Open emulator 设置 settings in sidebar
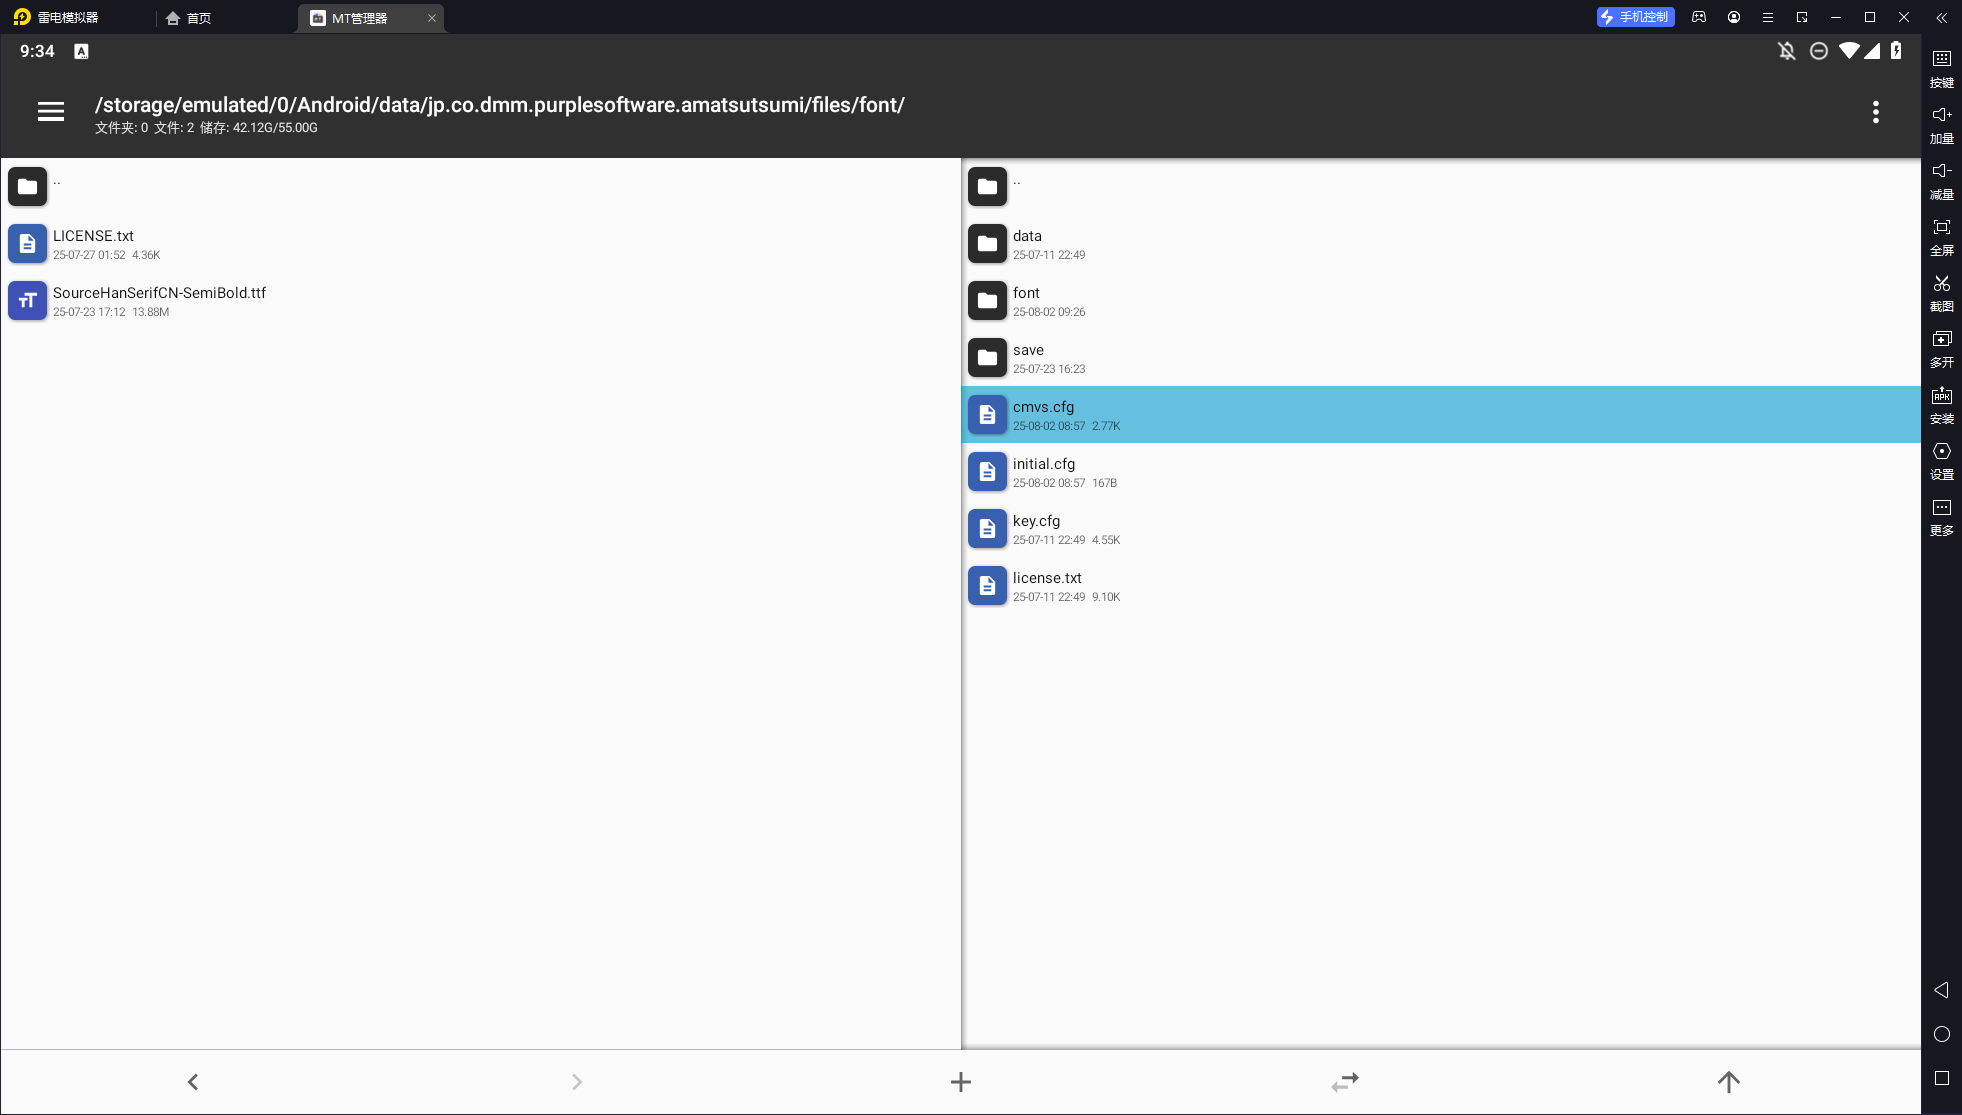Screen dimensions: 1962x1115 (x=1941, y=461)
